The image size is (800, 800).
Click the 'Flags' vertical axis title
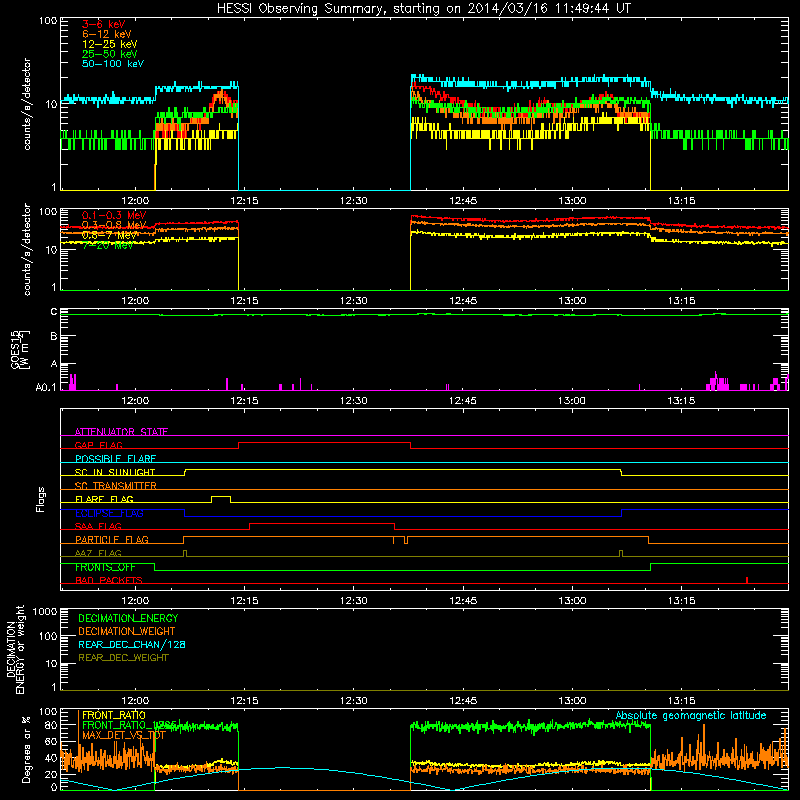coord(40,499)
